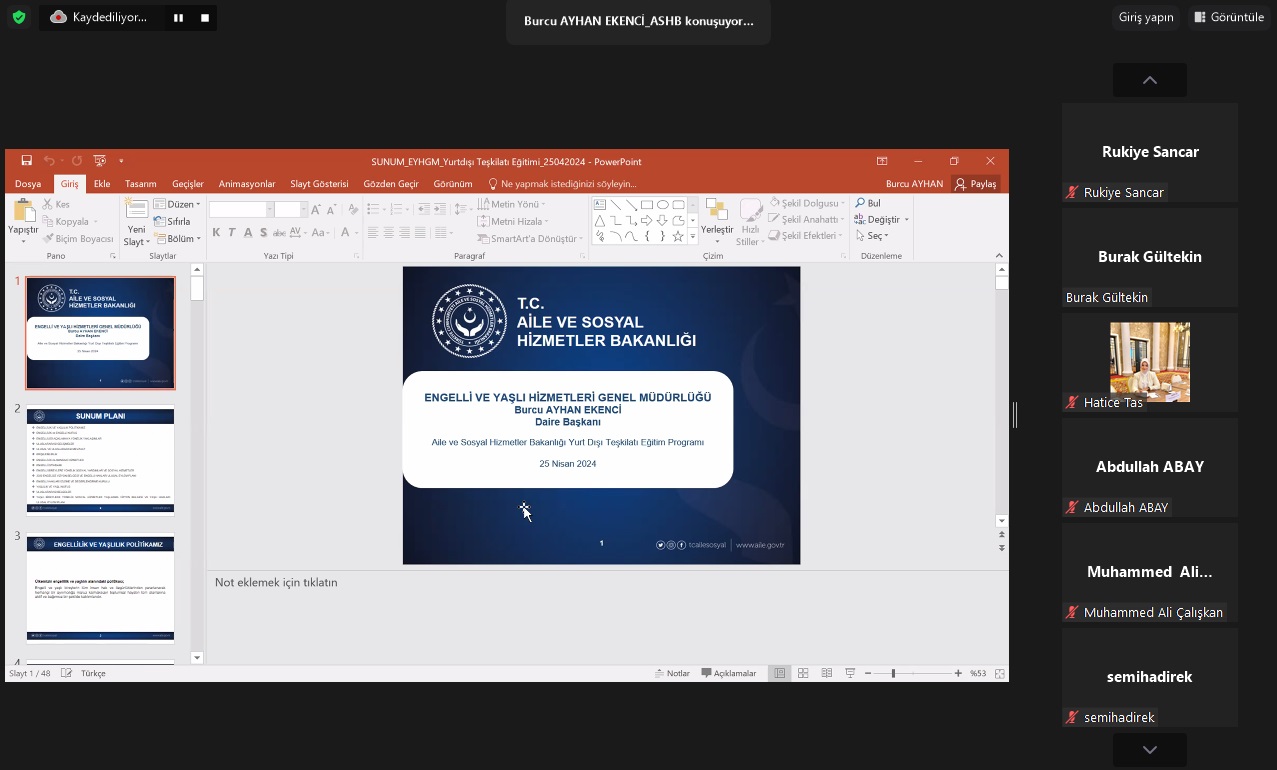This screenshot has height=770, width=1277.
Task: Switch to slide sorter view in status bar
Action: pos(803,674)
